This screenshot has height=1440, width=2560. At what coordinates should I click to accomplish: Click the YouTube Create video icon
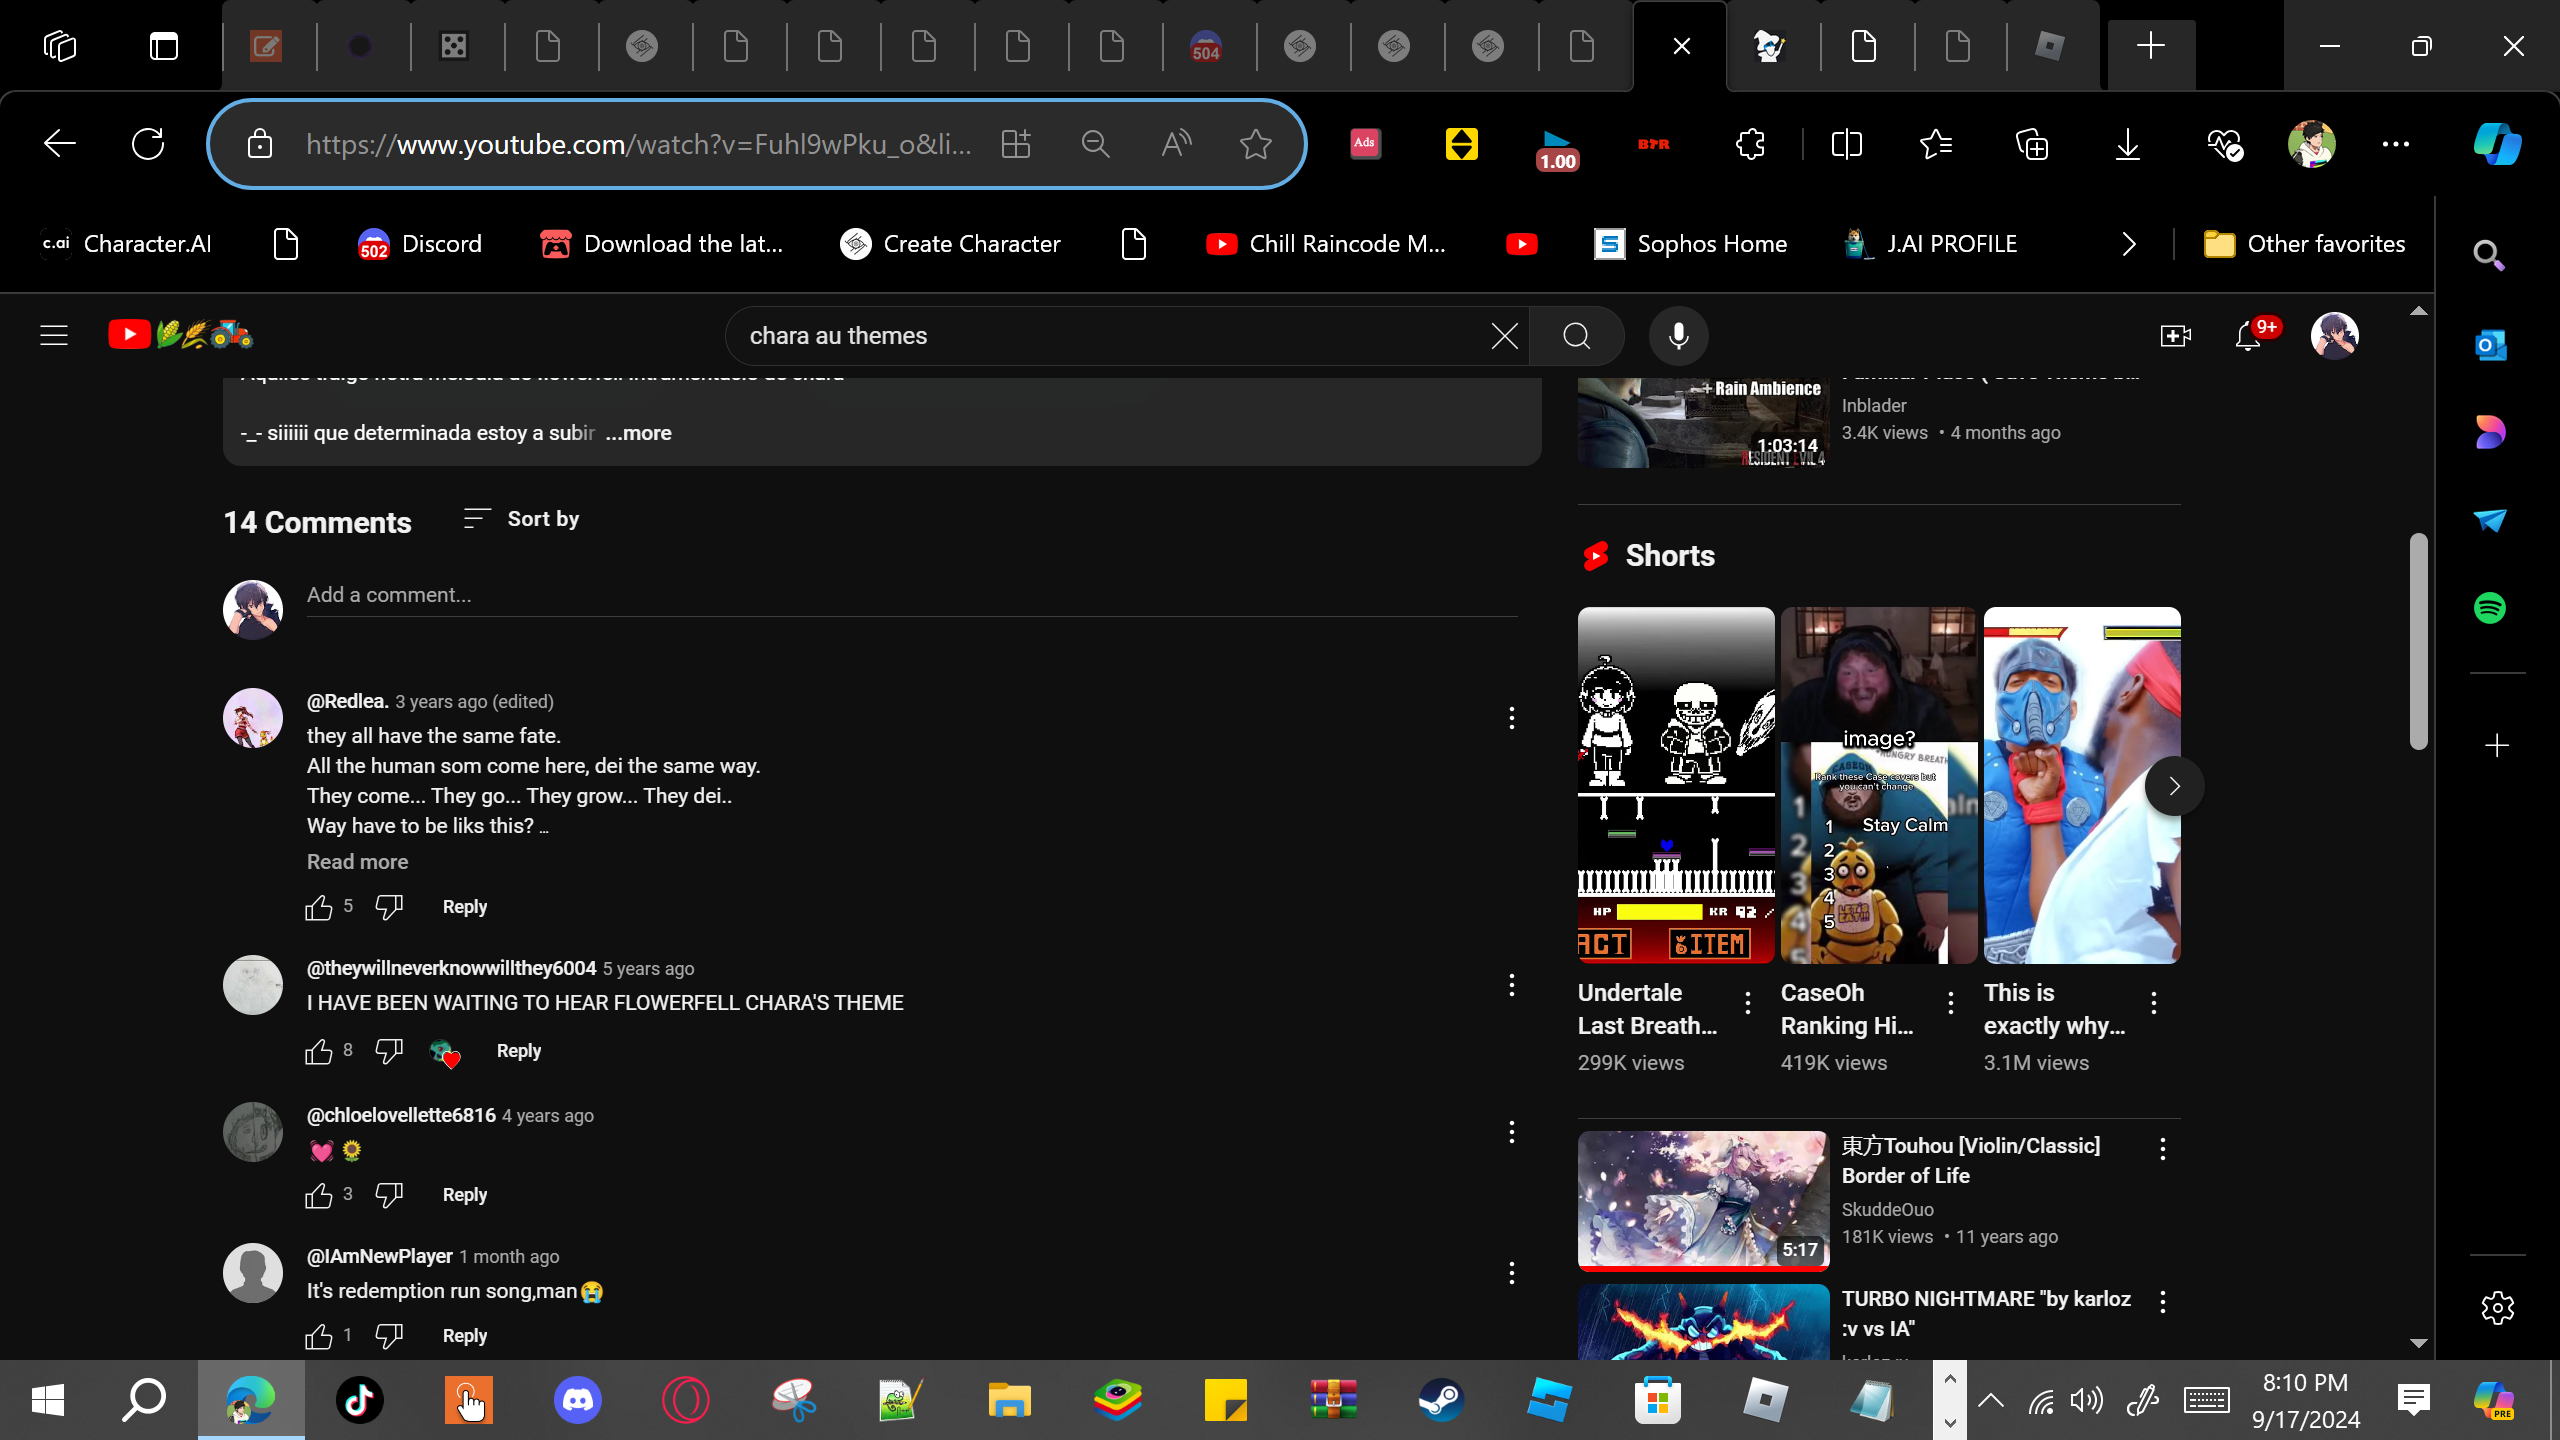(x=2175, y=336)
